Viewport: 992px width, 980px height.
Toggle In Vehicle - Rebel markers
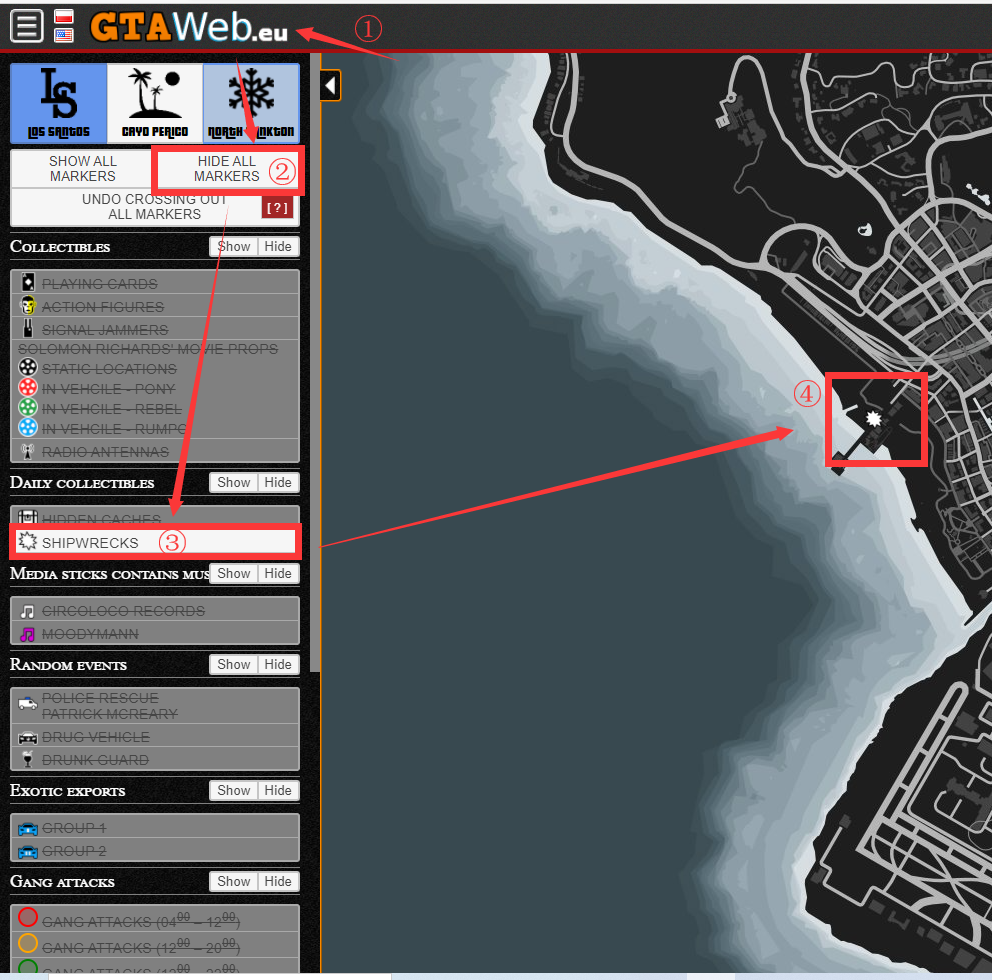pyautogui.click(x=154, y=409)
